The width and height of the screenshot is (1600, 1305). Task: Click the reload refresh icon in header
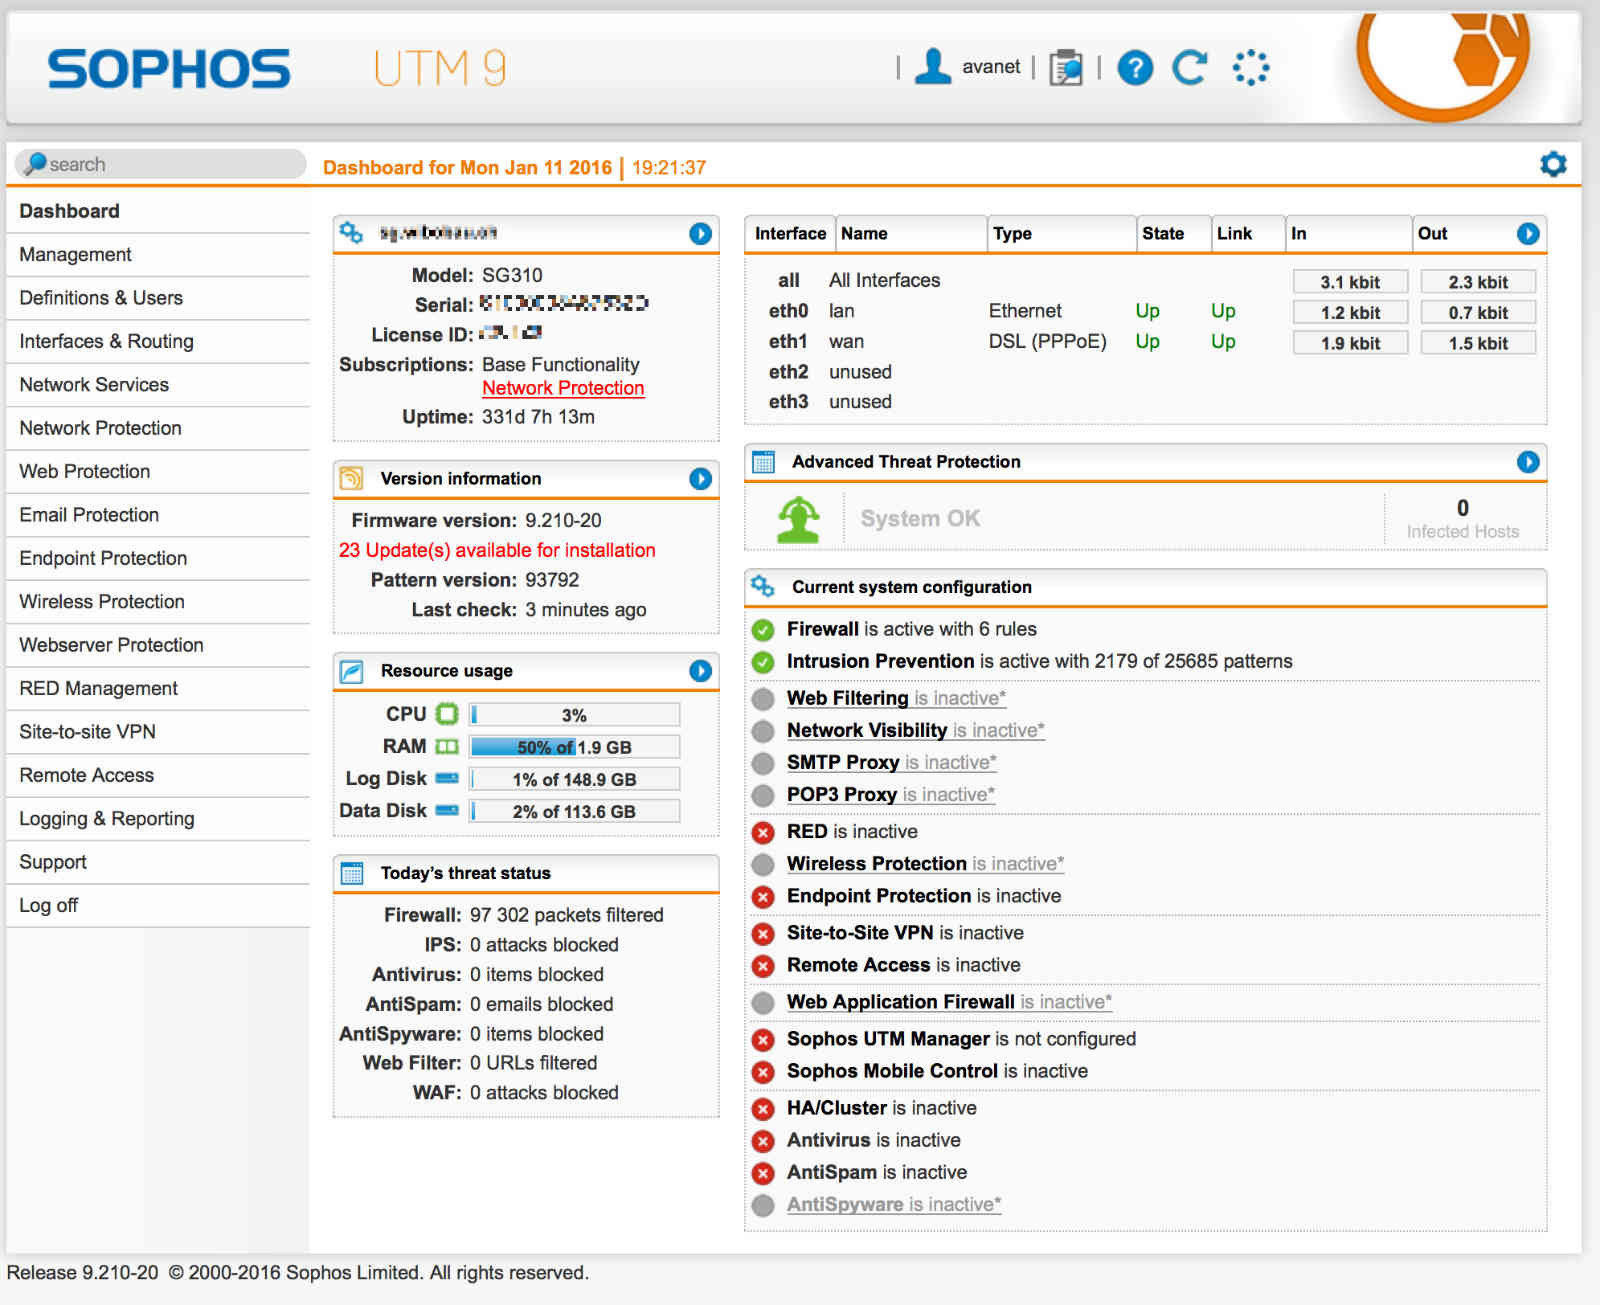[1190, 68]
